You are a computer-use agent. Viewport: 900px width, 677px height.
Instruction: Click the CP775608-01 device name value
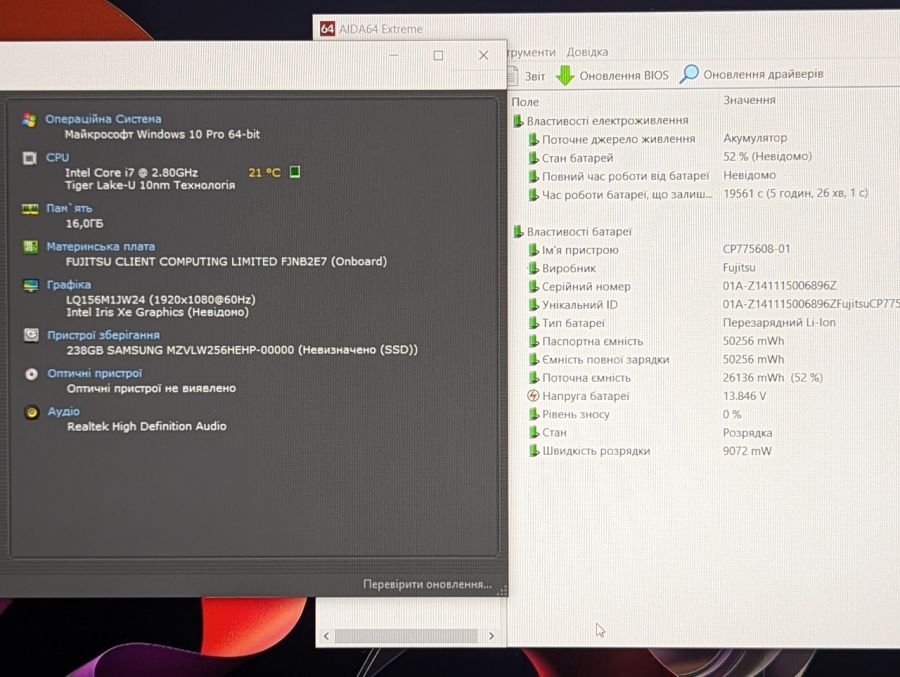pos(757,249)
